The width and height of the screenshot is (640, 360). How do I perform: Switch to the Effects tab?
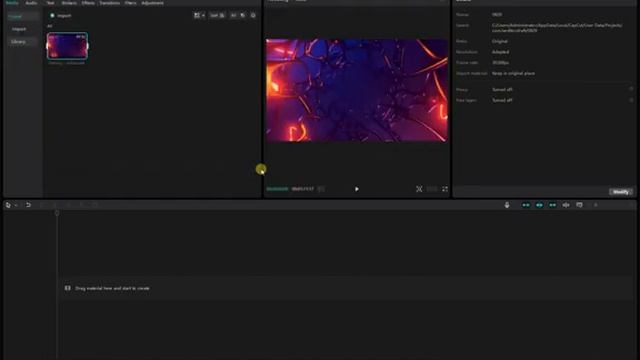tap(88, 2)
